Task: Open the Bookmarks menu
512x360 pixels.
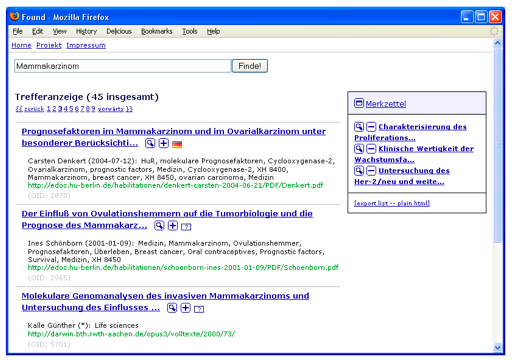Action: click(x=157, y=31)
